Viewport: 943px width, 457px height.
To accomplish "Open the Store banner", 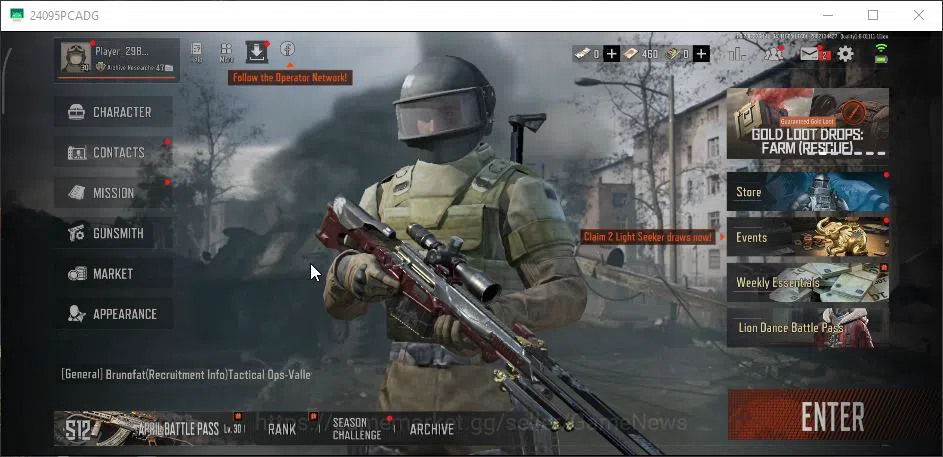I will click(x=808, y=192).
